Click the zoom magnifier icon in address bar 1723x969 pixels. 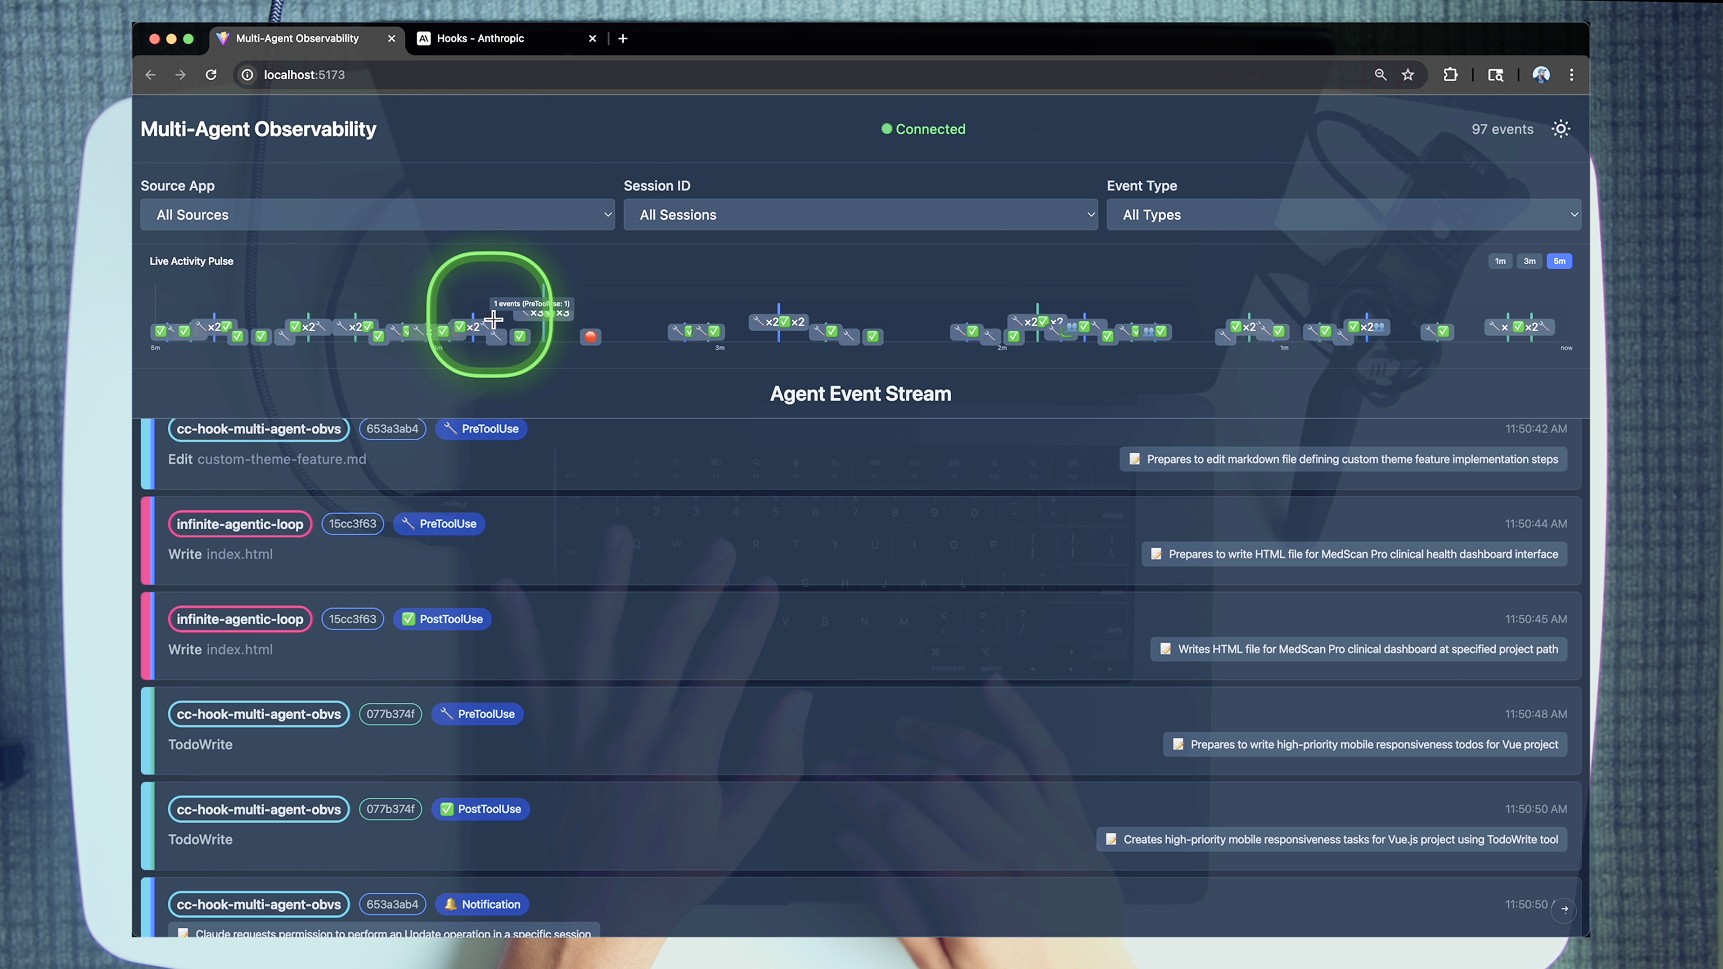[x=1380, y=75]
